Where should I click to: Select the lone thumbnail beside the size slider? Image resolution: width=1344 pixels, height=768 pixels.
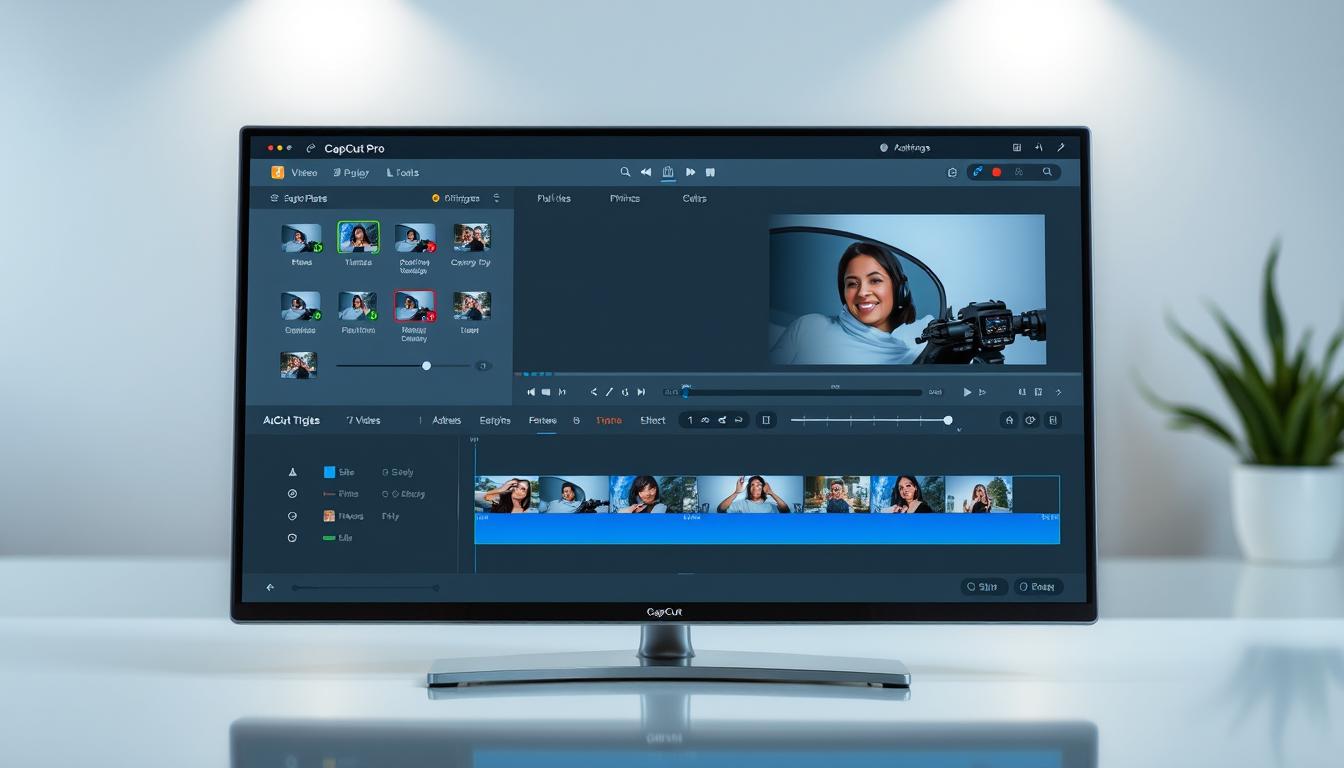299,365
